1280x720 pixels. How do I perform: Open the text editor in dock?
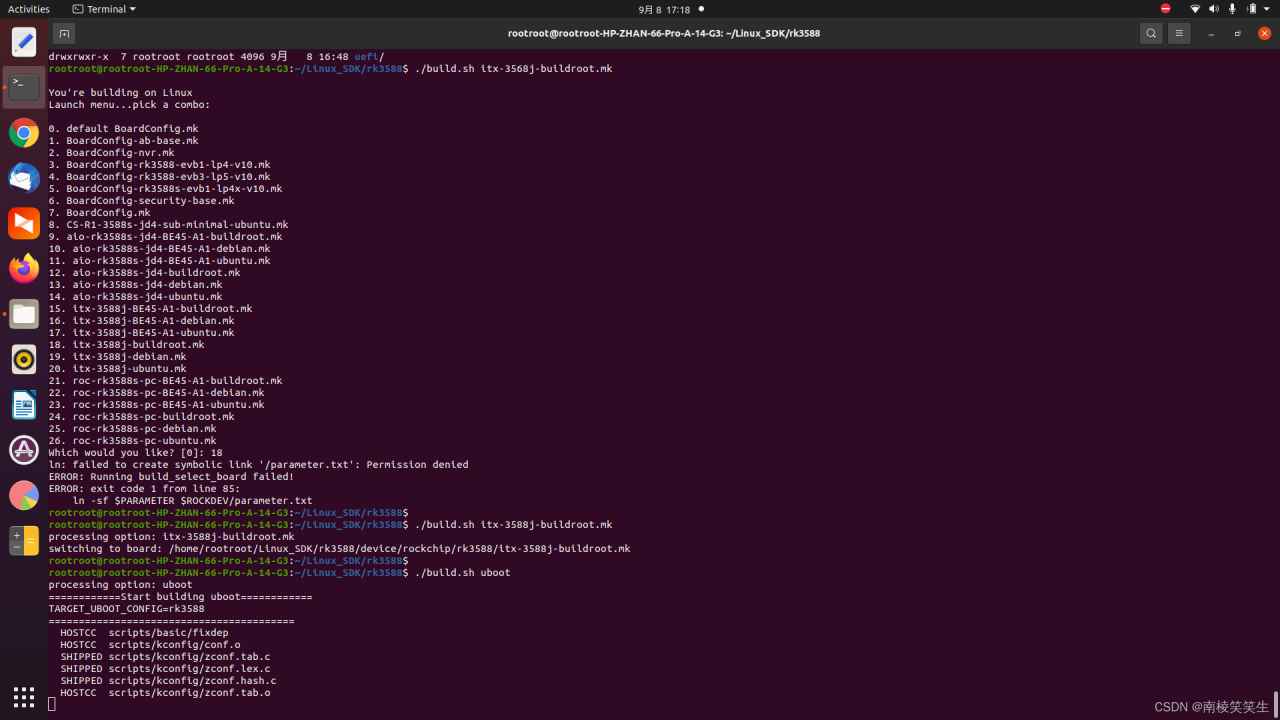[x=24, y=42]
